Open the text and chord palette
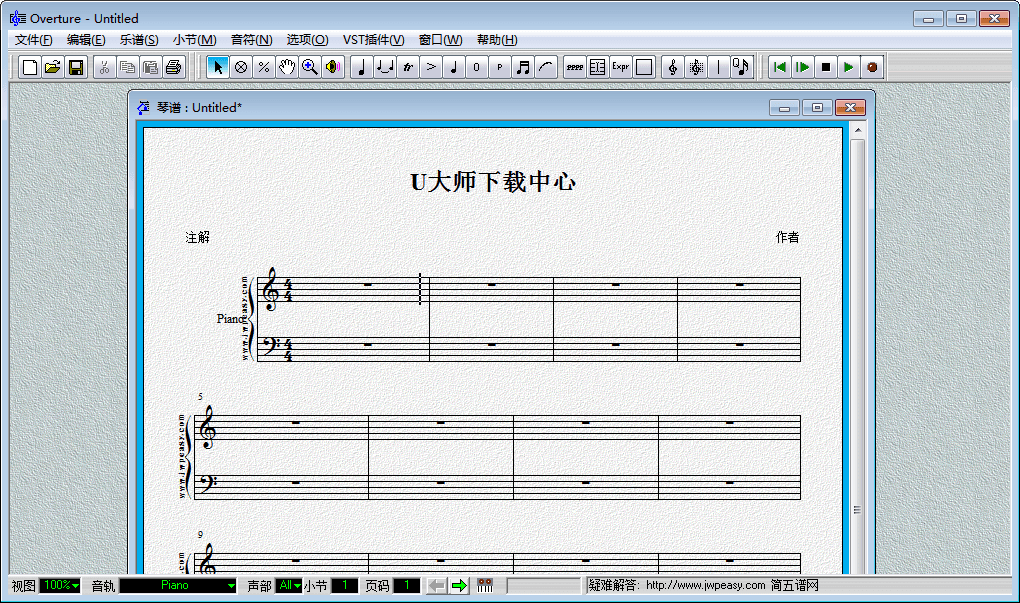This screenshot has height=603, width=1020. 597,67
